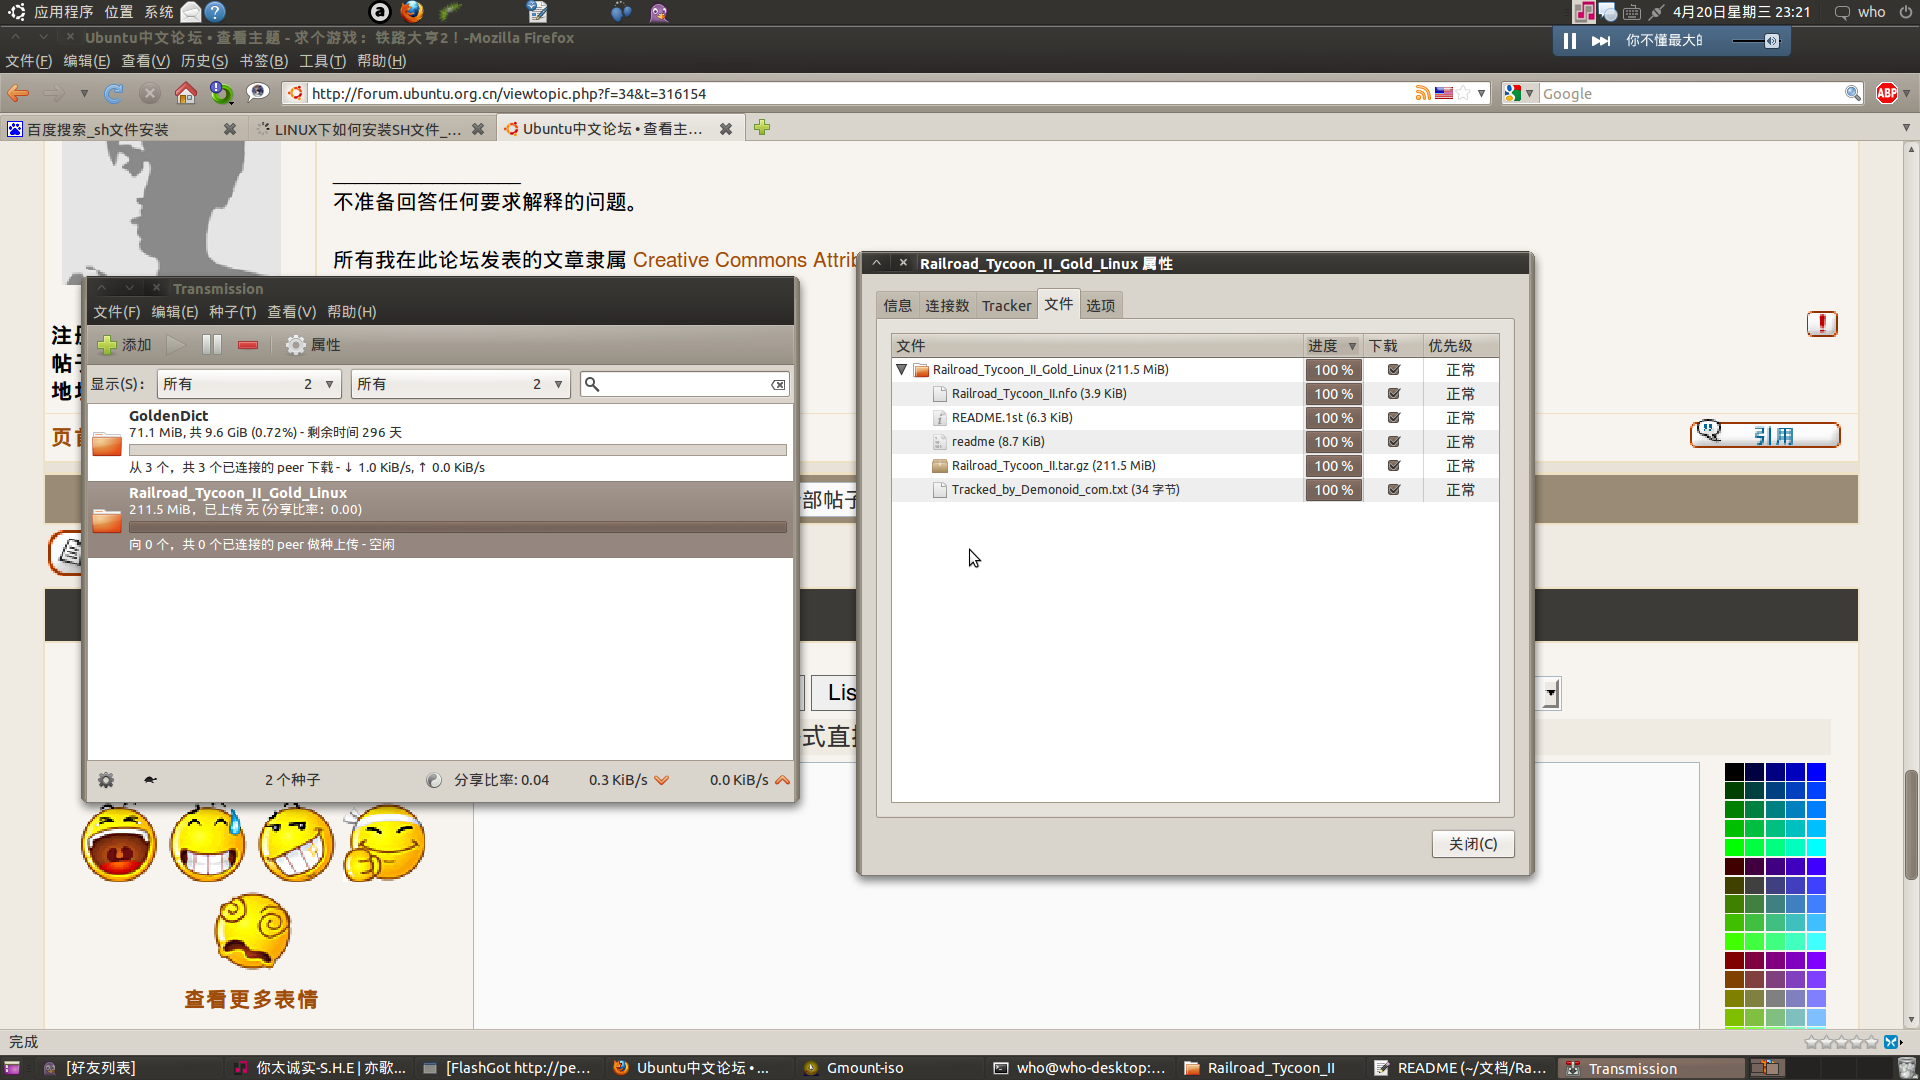Image resolution: width=1920 pixels, height=1080 pixels.
Task: Pick the cyan color swatch
Action: pos(1816,848)
